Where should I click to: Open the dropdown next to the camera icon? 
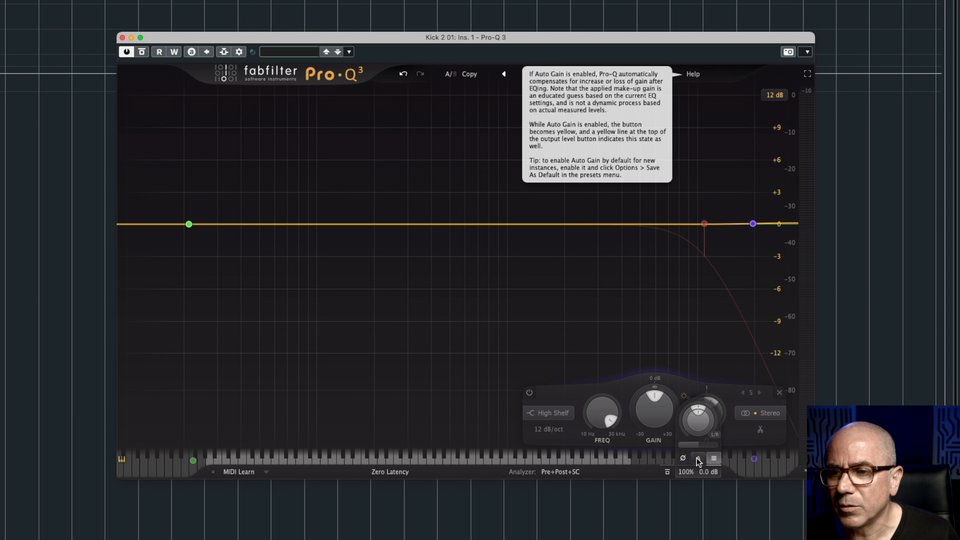(x=807, y=52)
